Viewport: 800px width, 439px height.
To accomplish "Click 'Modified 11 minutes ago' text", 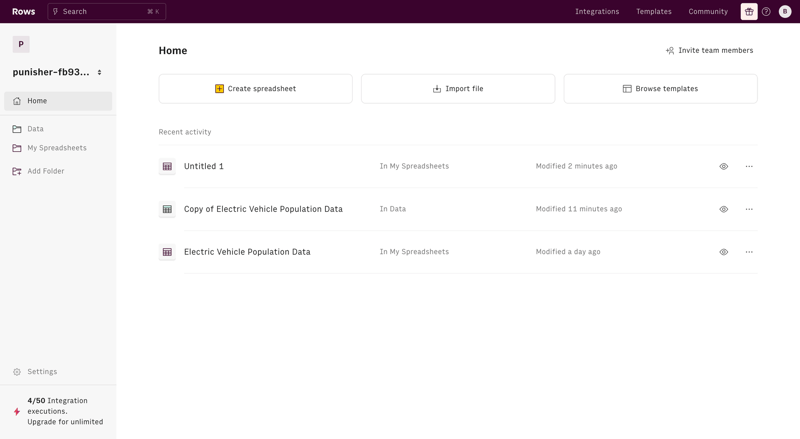I will pyautogui.click(x=579, y=209).
